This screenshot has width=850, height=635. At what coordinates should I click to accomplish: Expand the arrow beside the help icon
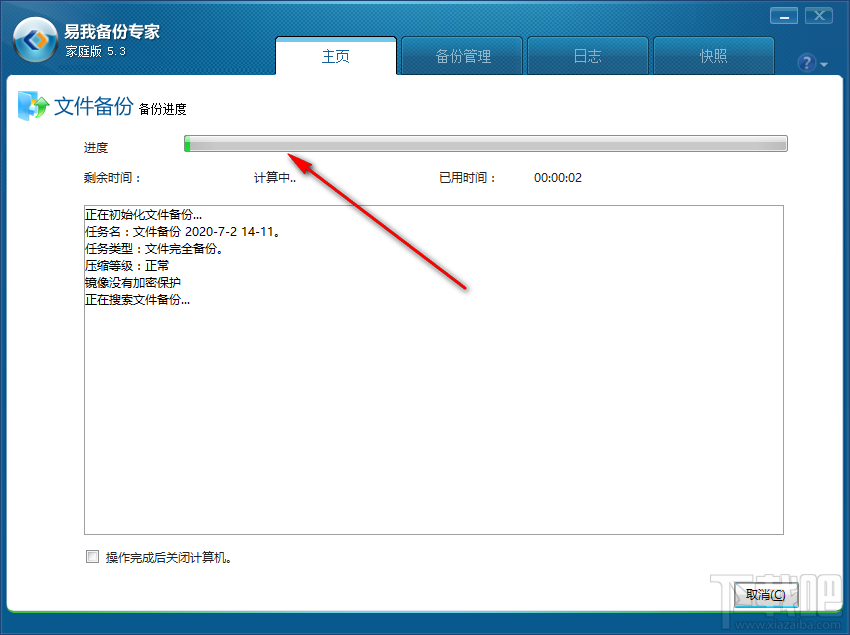tap(824, 65)
